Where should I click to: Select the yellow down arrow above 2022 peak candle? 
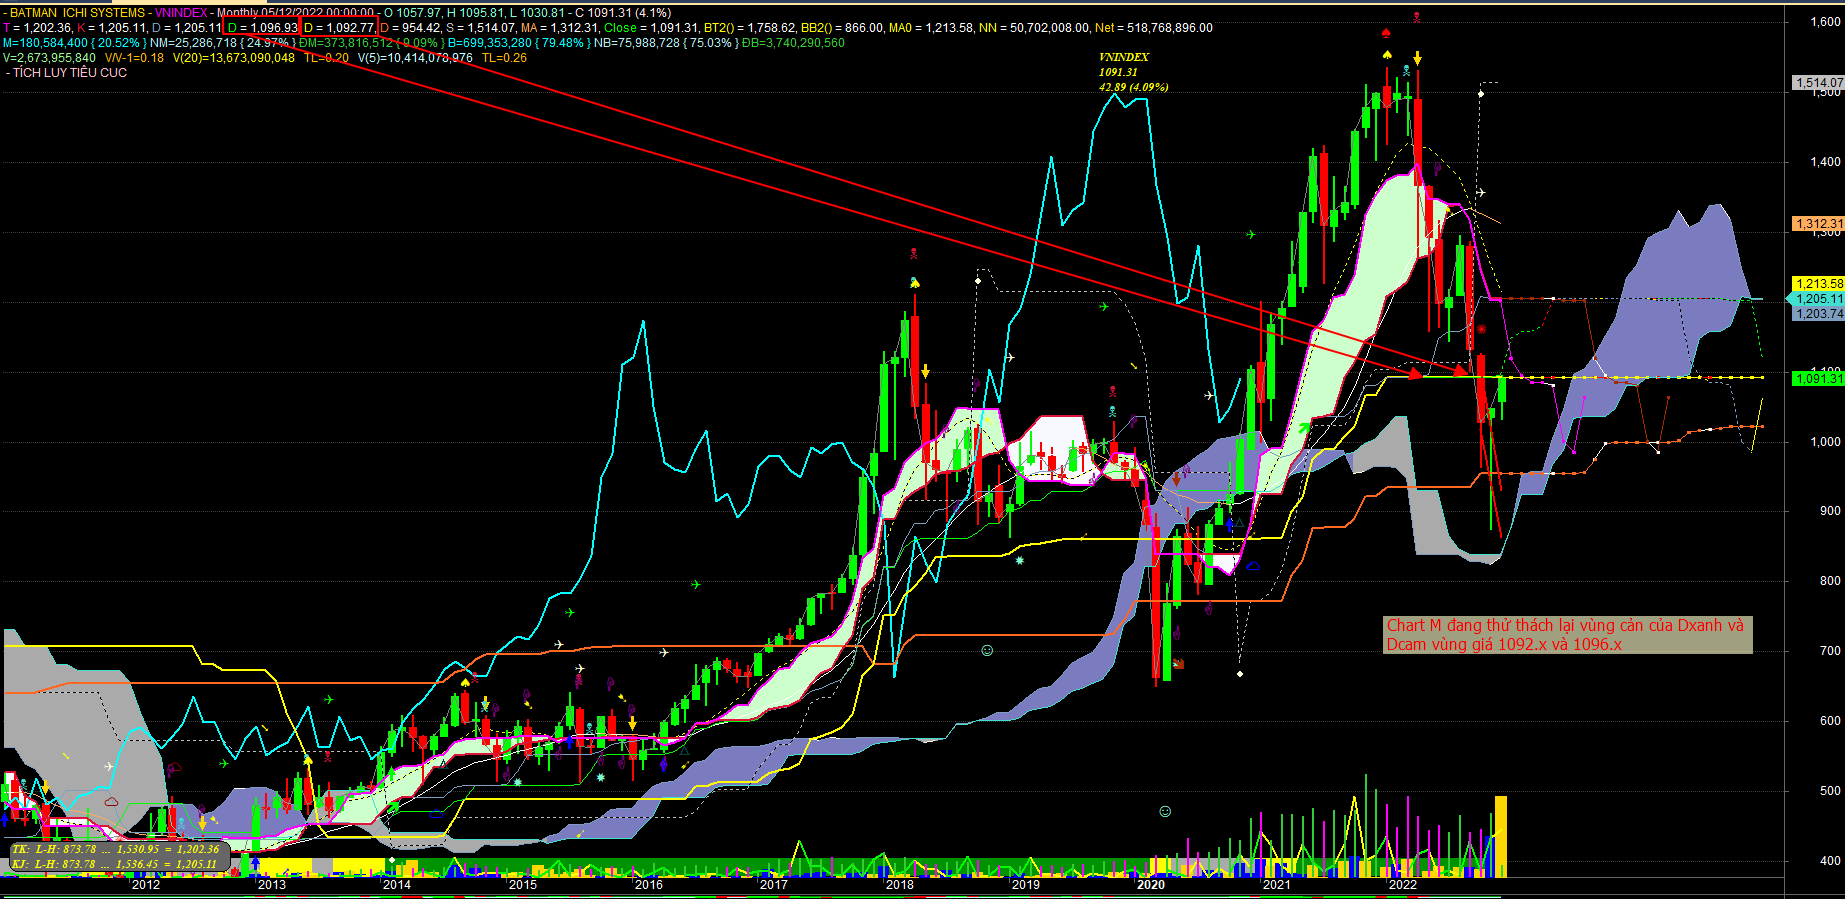1417,58
